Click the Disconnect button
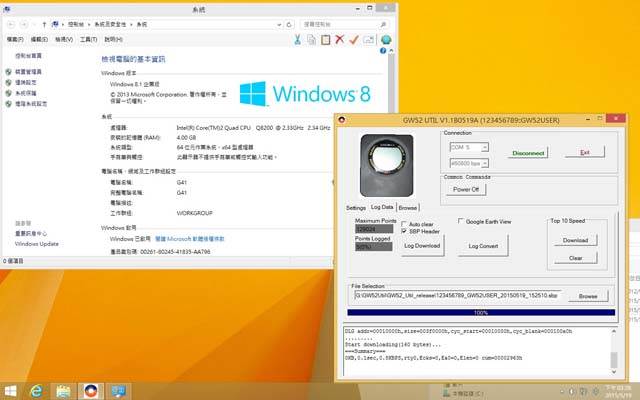 coord(528,152)
